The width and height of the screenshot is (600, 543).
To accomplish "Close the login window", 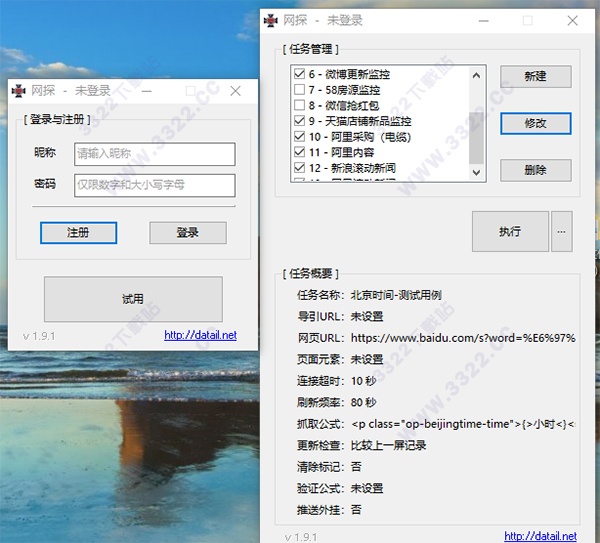I will 236,91.
